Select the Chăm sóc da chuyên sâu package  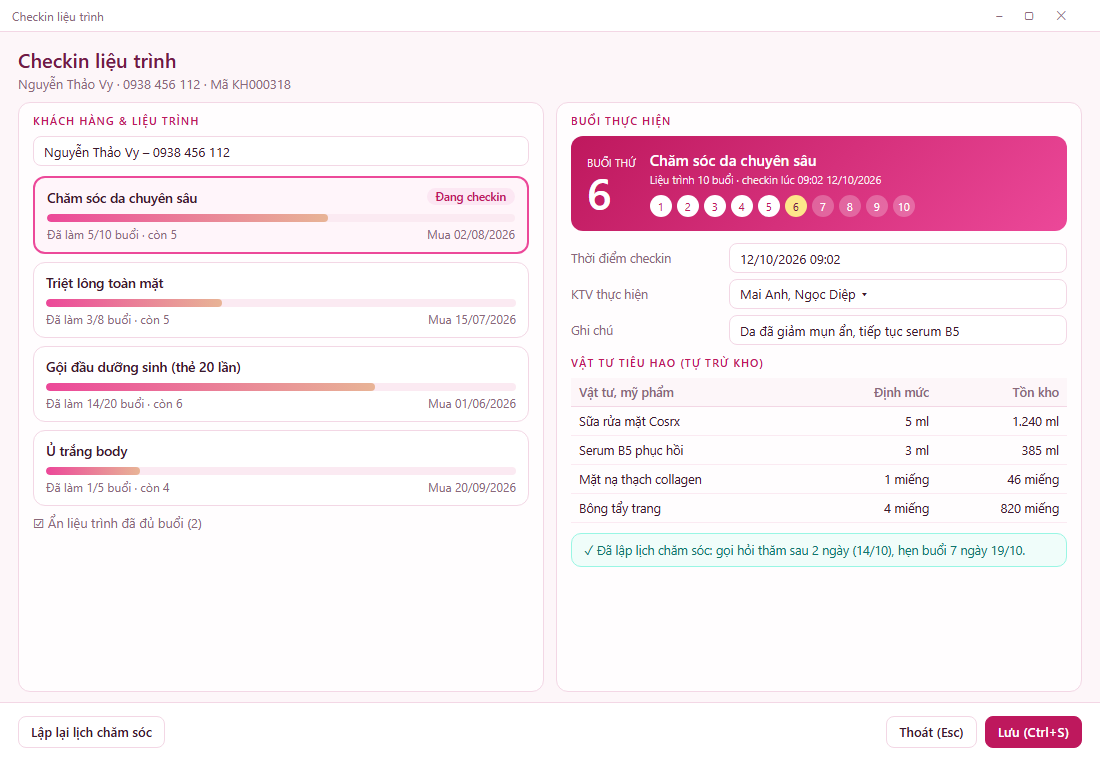281,215
